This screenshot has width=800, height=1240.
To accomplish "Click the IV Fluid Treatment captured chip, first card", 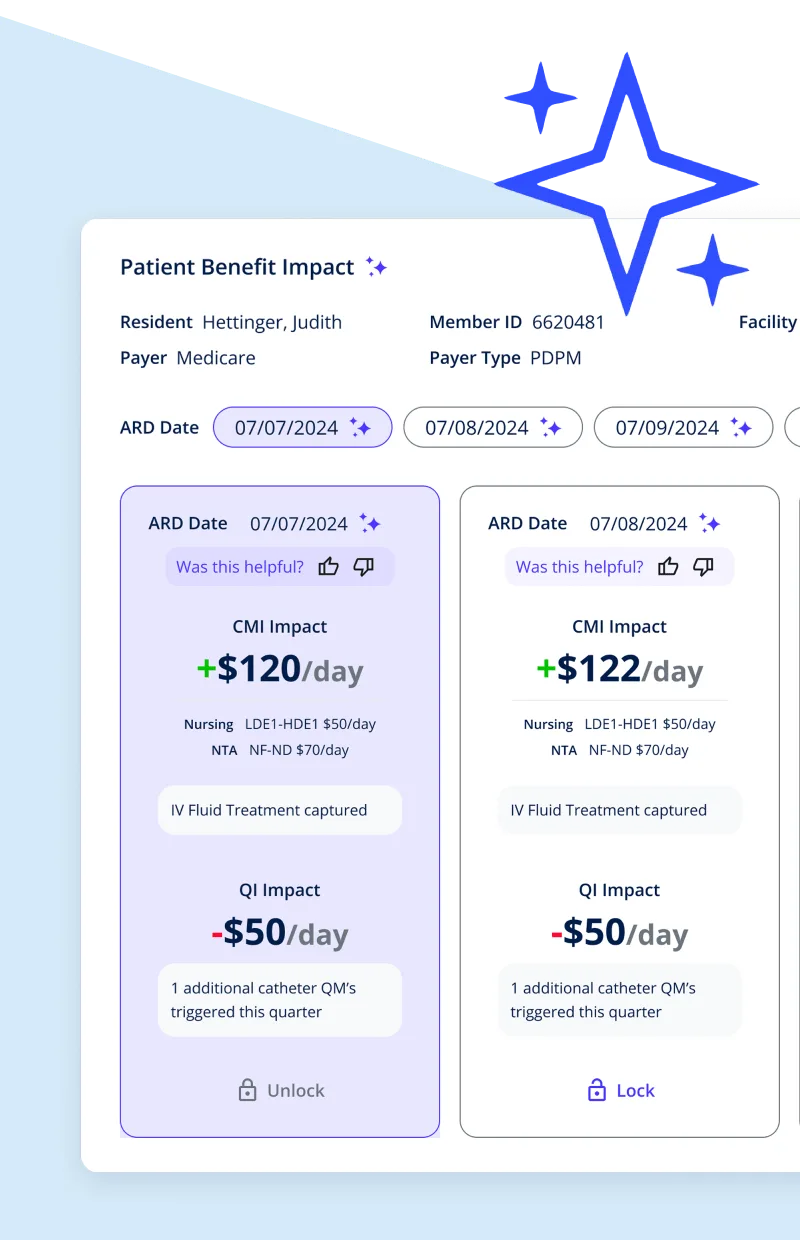I will tap(280, 810).
